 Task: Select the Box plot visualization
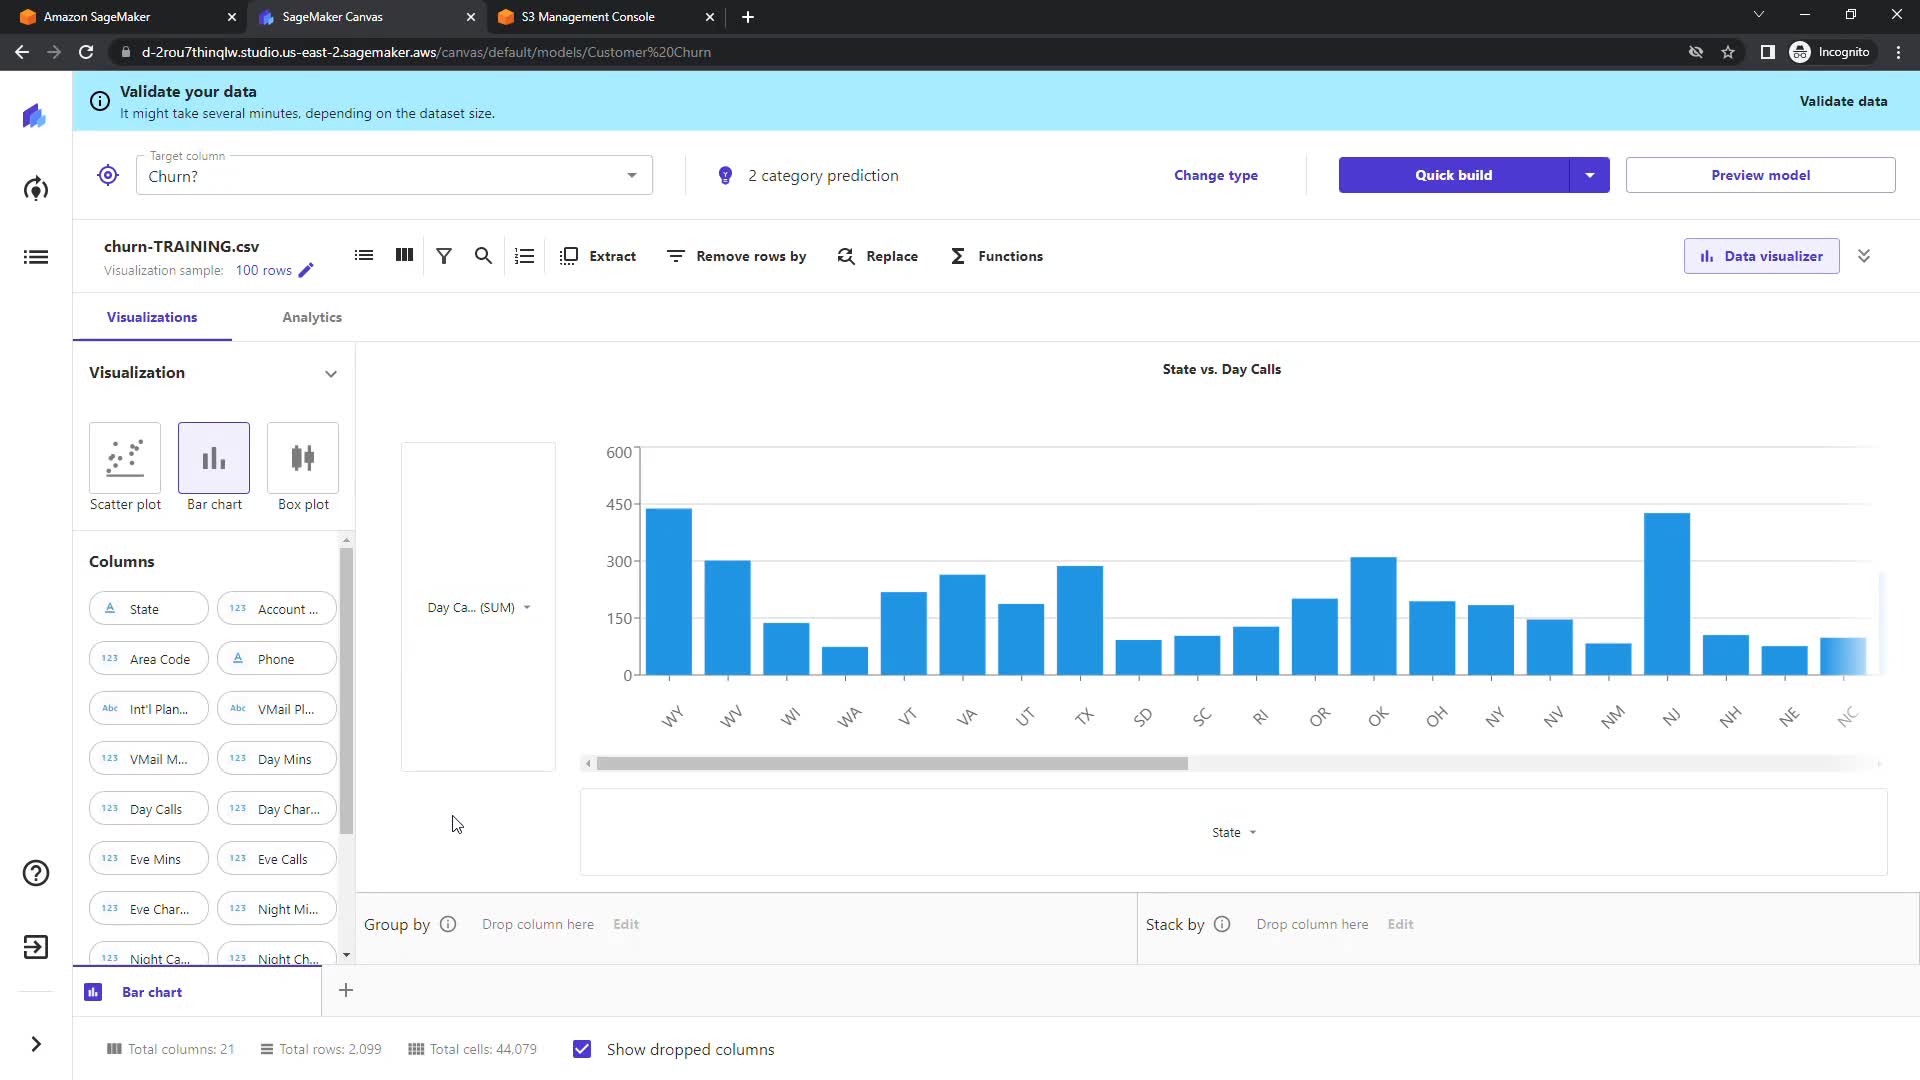click(x=303, y=459)
